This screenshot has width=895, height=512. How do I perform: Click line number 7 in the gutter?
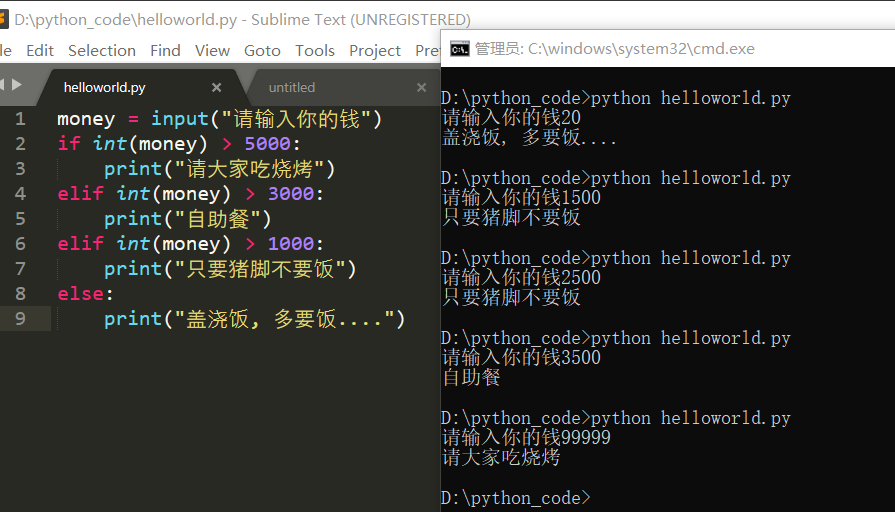21,269
